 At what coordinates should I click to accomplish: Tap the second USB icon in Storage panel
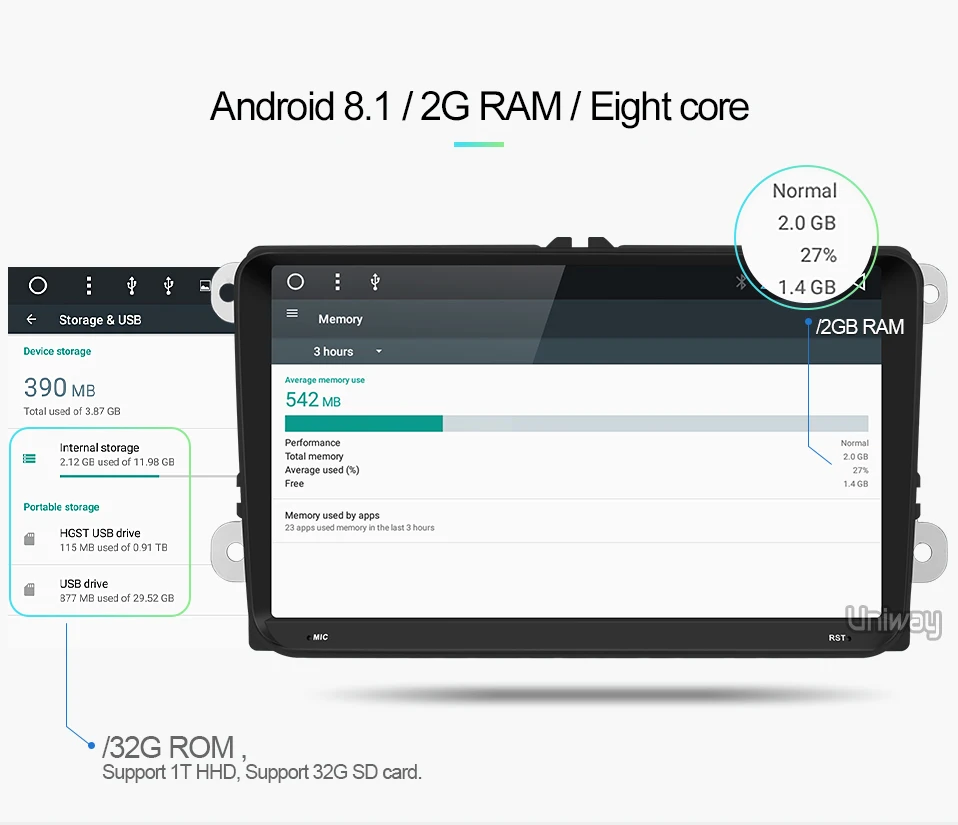(169, 285)
